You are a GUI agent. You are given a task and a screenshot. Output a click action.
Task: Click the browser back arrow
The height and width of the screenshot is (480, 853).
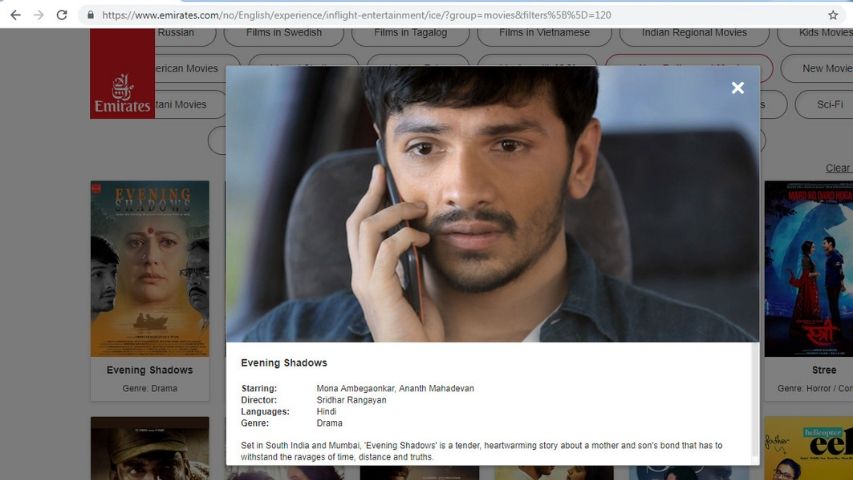[x=15, y=15]
